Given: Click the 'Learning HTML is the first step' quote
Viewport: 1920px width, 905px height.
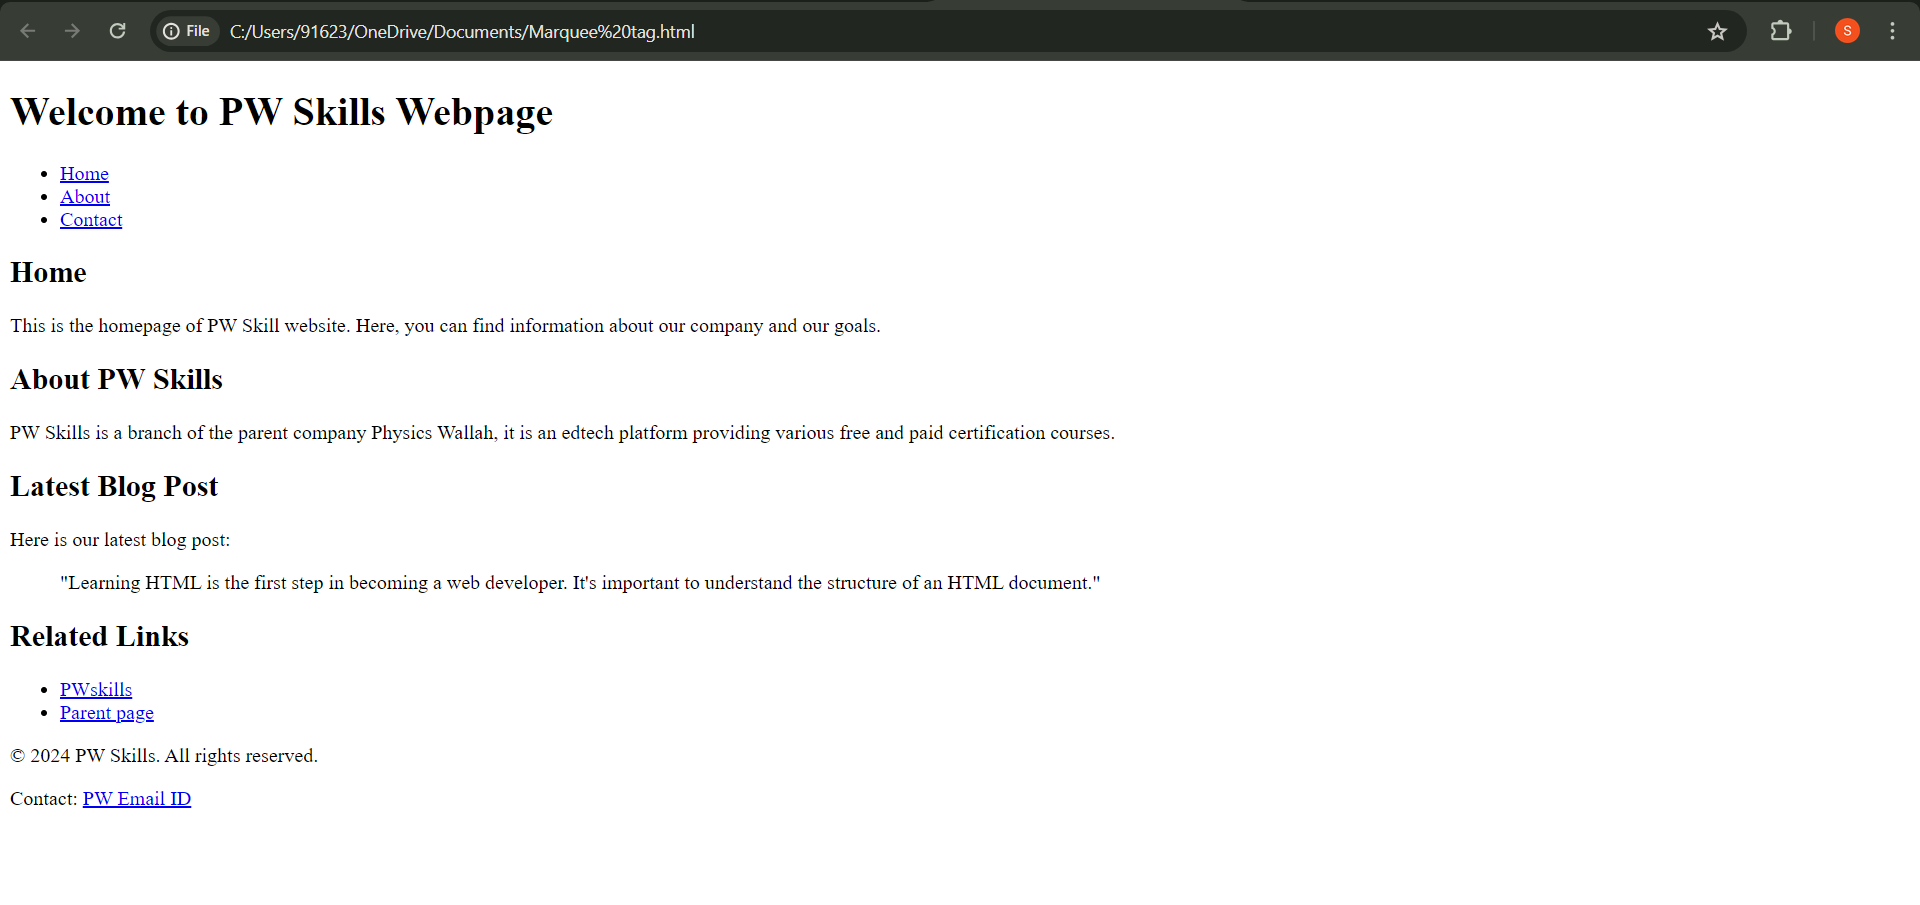Looking at the screenshot, I should [x=580, y=583].
